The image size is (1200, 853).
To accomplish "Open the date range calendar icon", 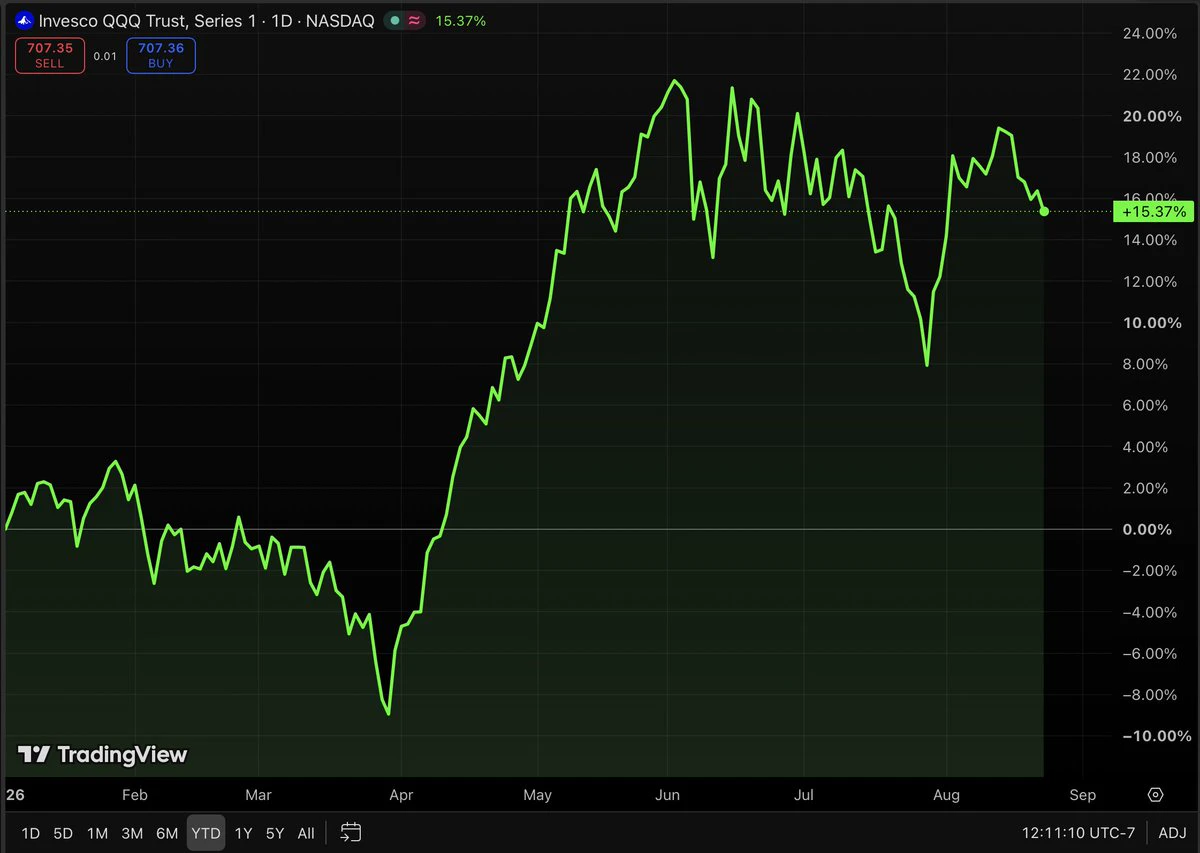I will (x=350, y=832).
